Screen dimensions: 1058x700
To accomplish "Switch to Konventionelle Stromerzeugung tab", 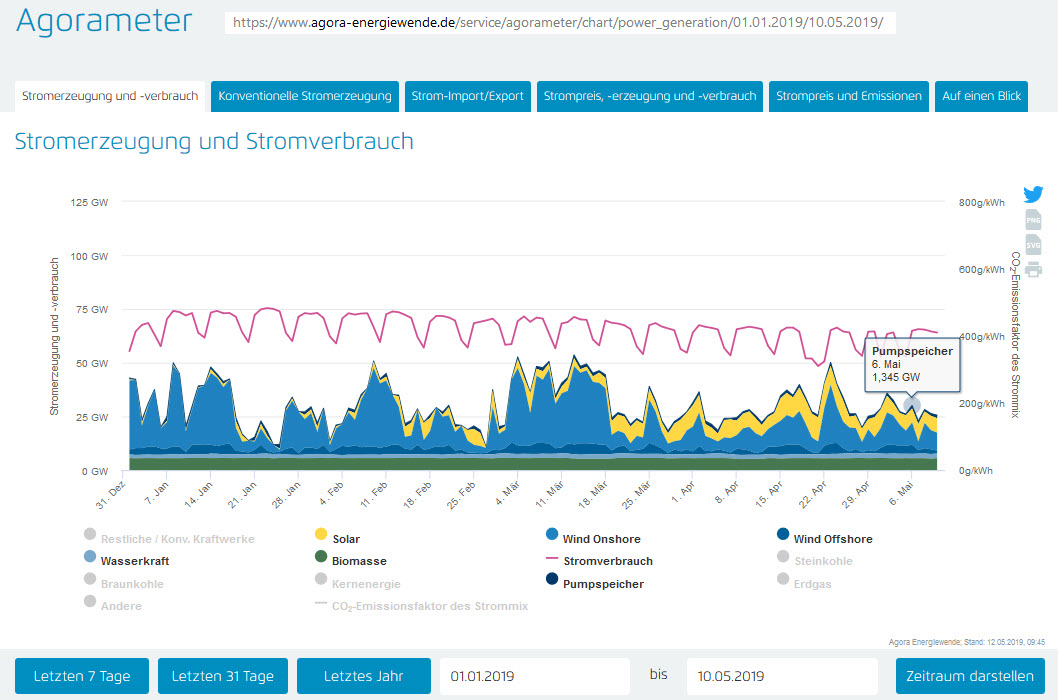I will [x=305, y=97].
